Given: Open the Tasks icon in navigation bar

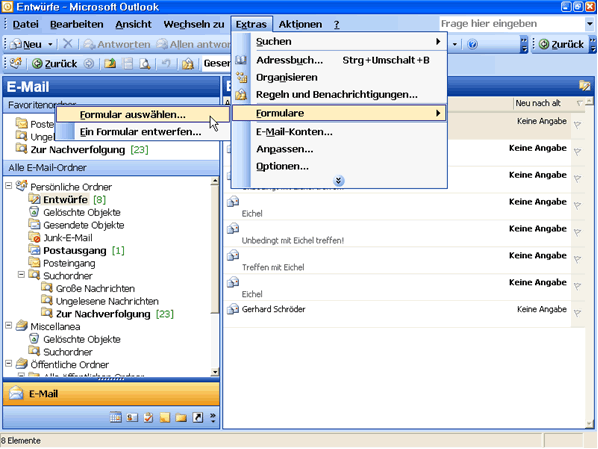Looking at the screenshot, I should click(x=148, y=418).
